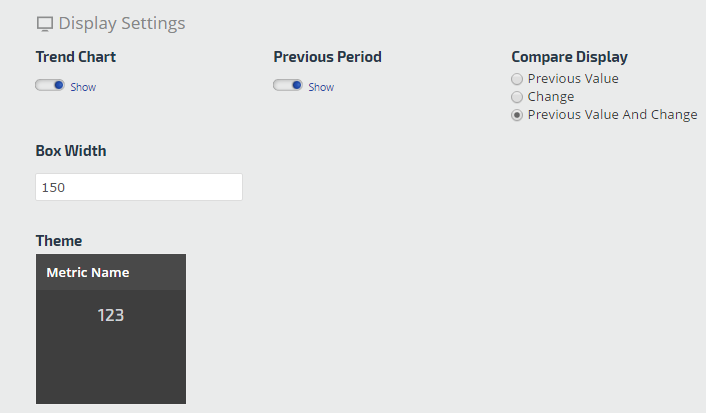Click the Previous Value option label text

573,79
